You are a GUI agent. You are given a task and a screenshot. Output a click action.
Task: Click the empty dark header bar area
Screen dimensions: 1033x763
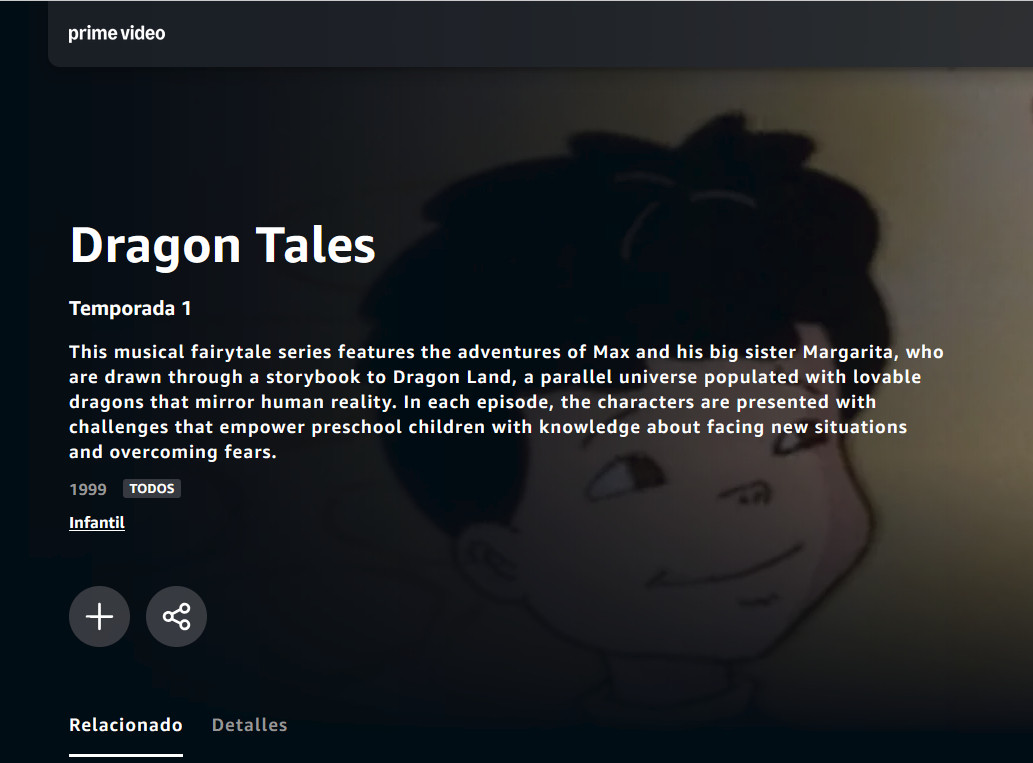click(x=593, y=33)
